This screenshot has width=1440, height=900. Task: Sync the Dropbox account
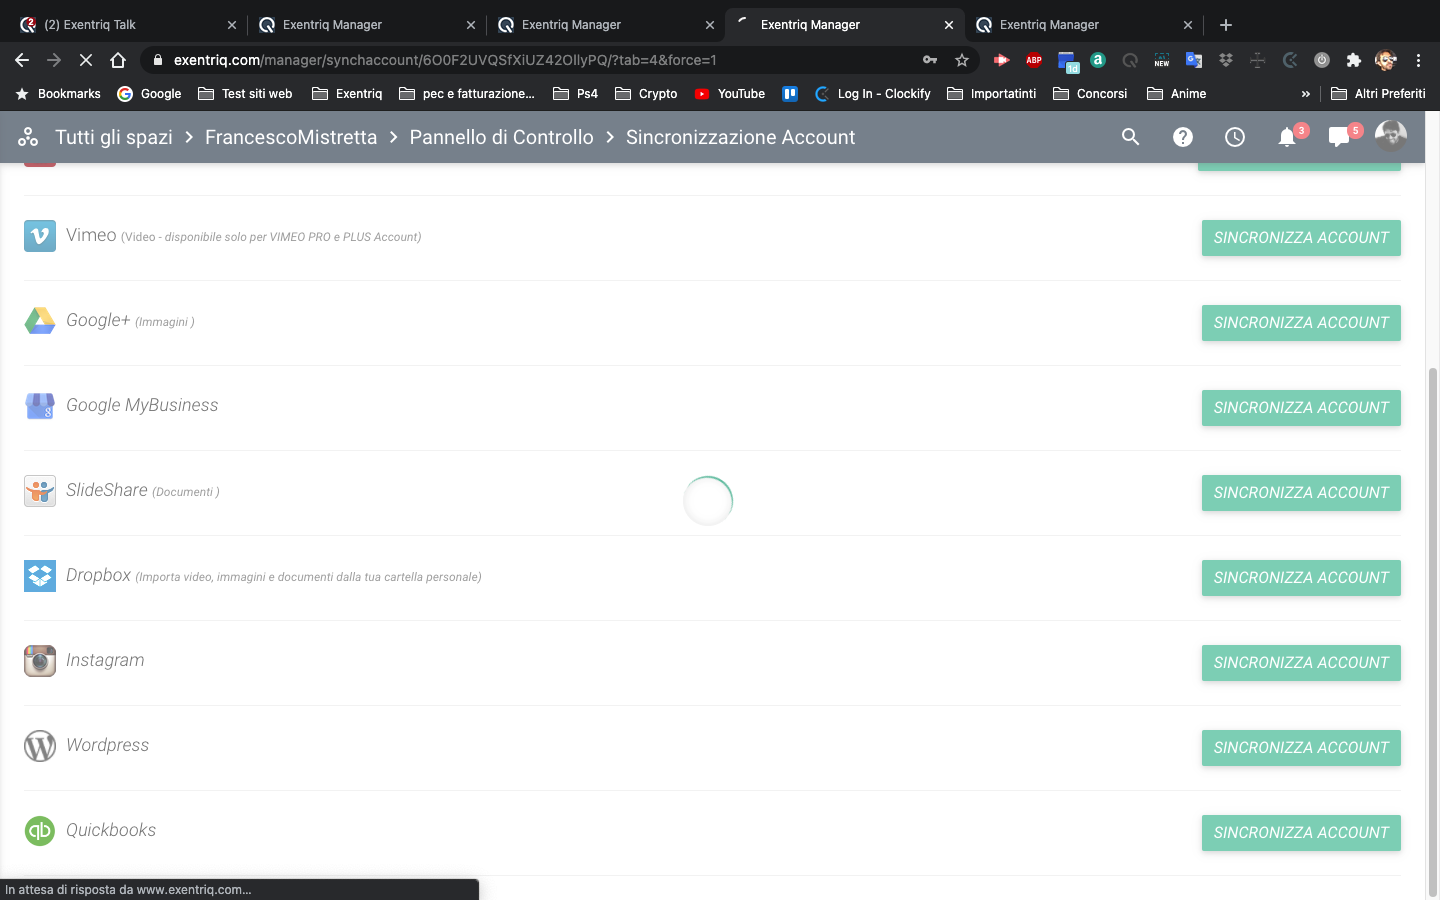tap(1300, 578)
